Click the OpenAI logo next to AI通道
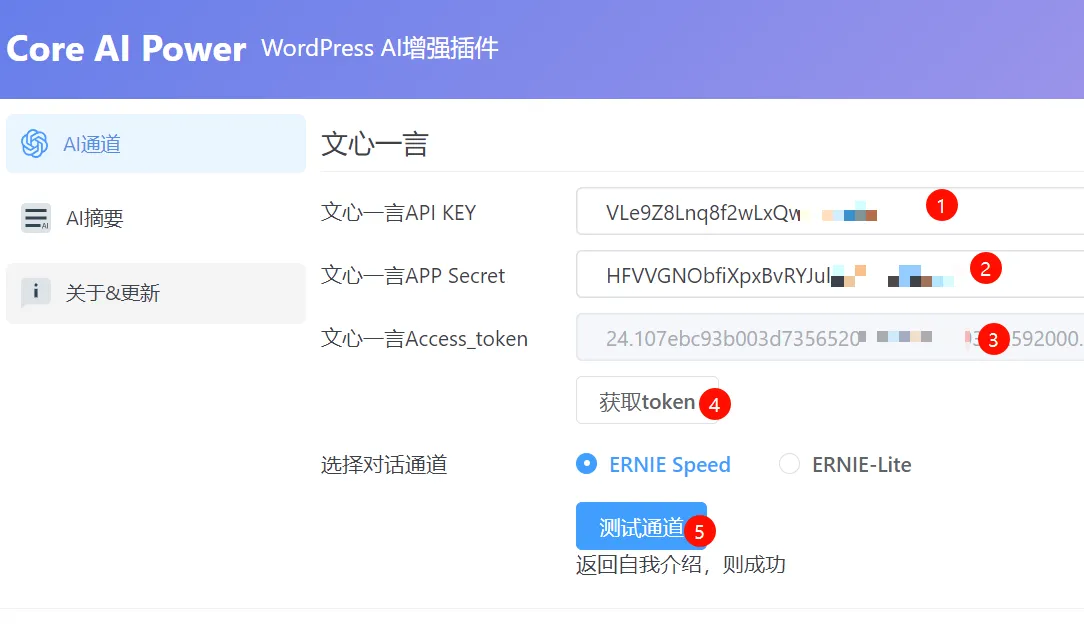Screen dimensions: 1084x633 tap(36, 144)
